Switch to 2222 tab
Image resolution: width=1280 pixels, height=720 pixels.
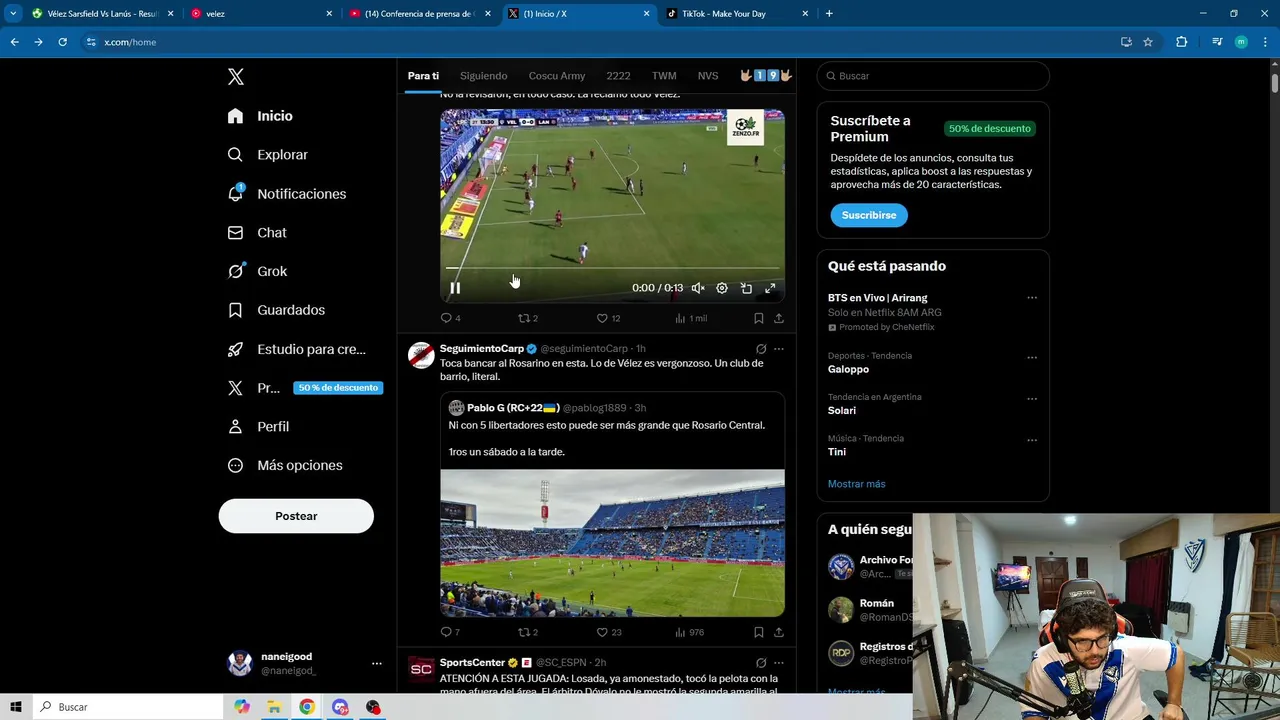[x=618, y=76]
